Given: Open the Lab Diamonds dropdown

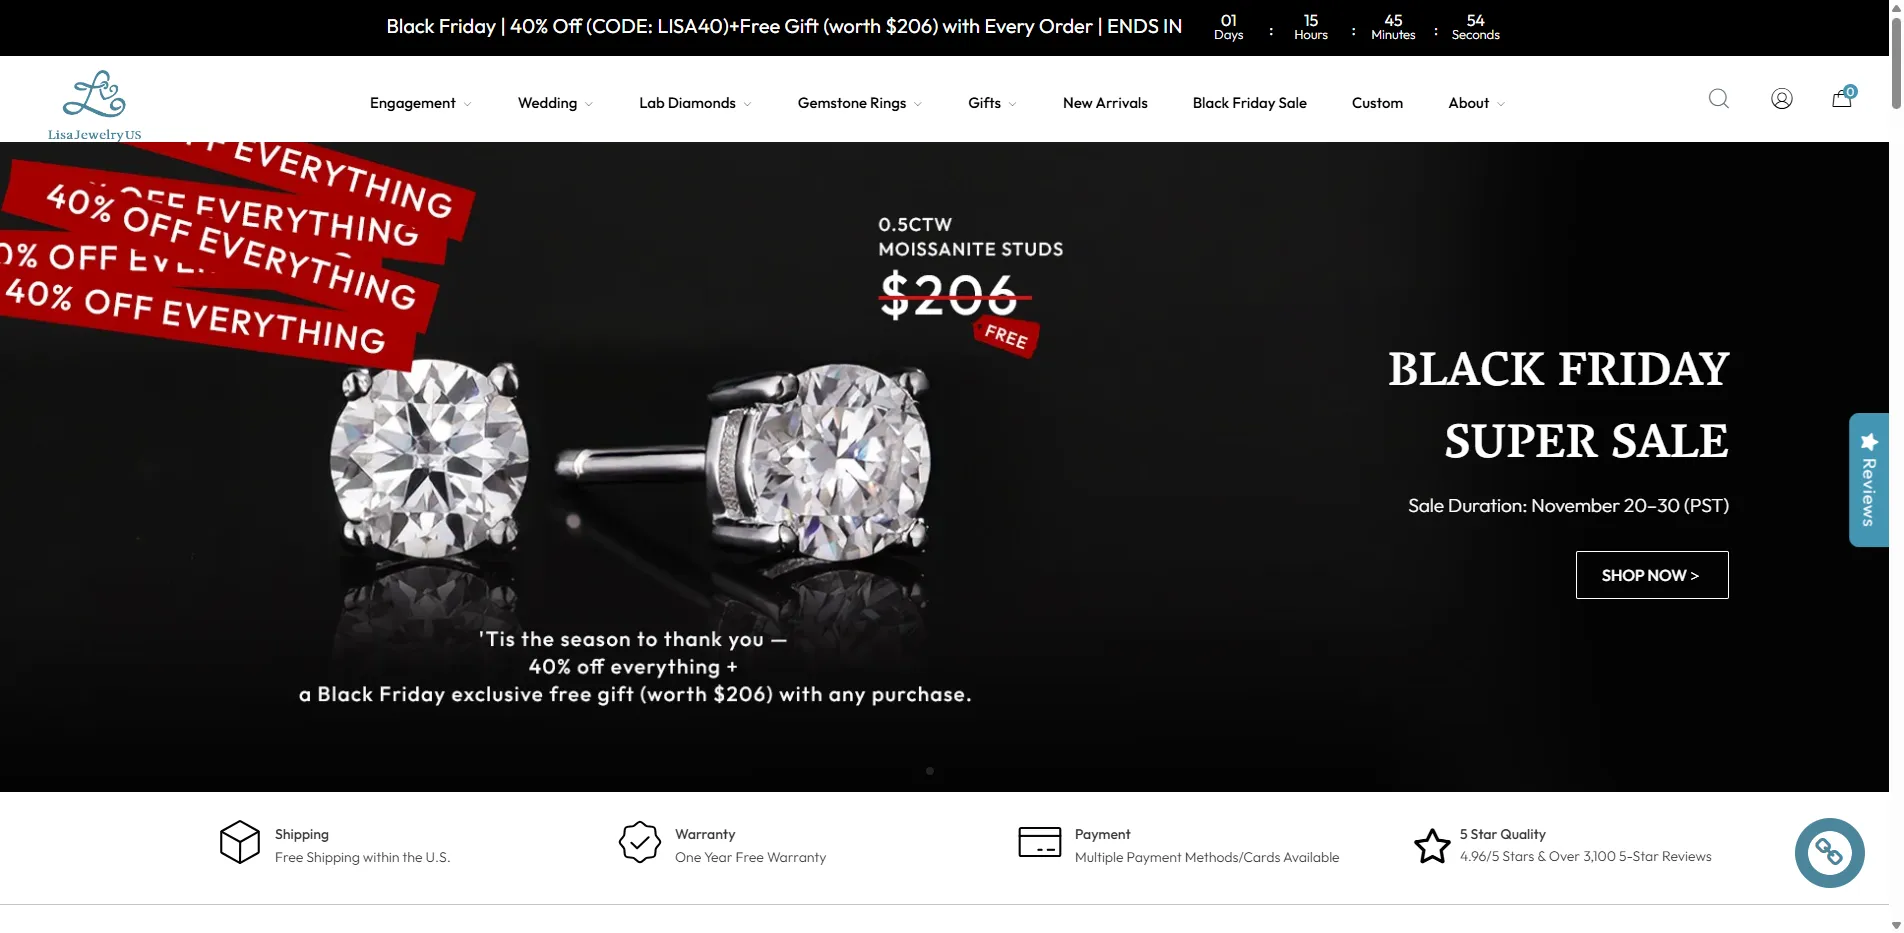Looking at the screenshot, I should pos(693,102).
